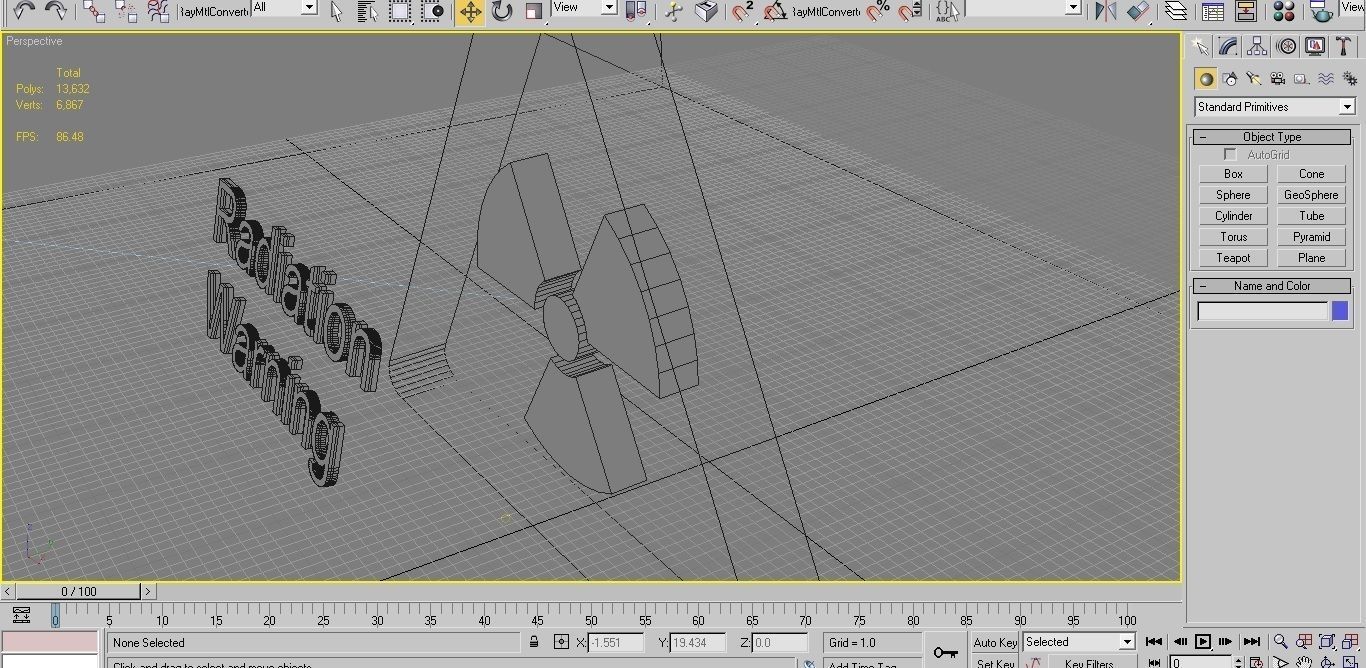Viewport: 1366px width, 668px height.
Task: Click Play Animation button
Action: pyautogui.click(x=1203, y=642)
